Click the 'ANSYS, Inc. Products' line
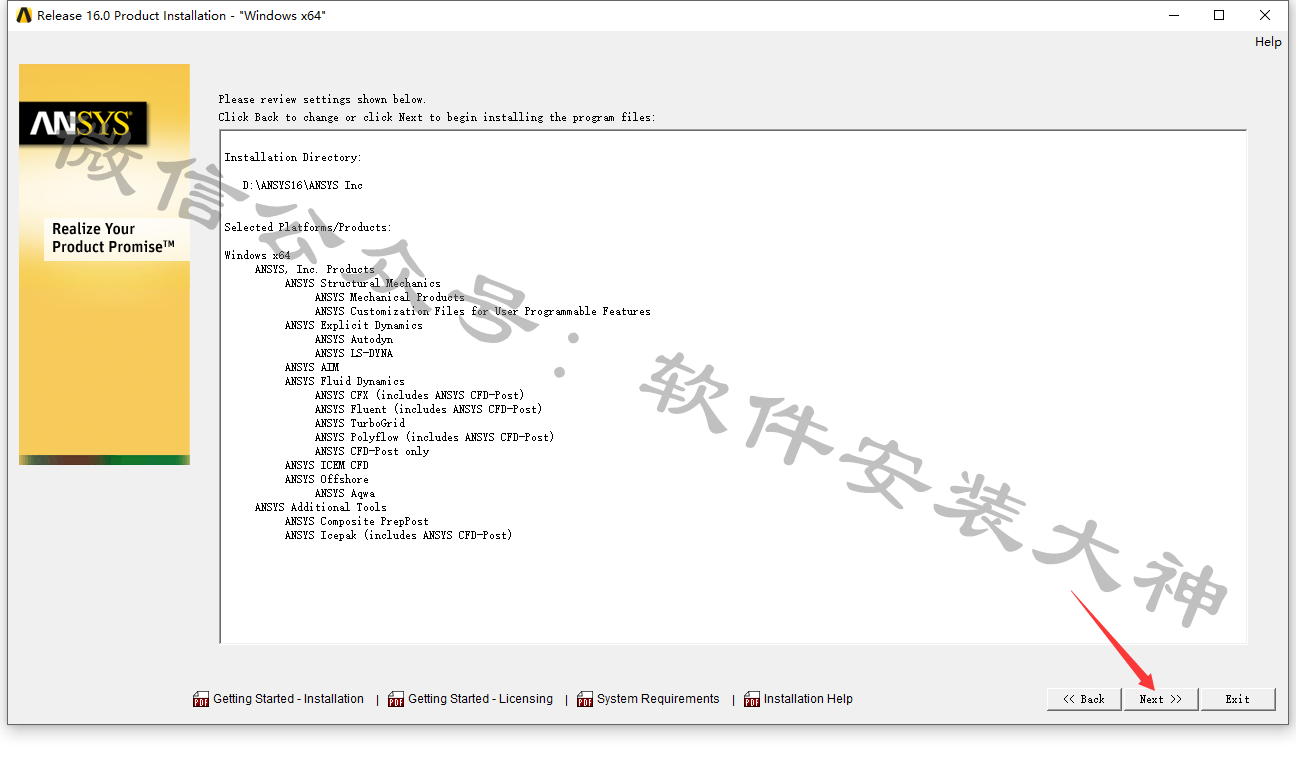Viewport: 1296px width, 764px height. (x=315, y=270)
